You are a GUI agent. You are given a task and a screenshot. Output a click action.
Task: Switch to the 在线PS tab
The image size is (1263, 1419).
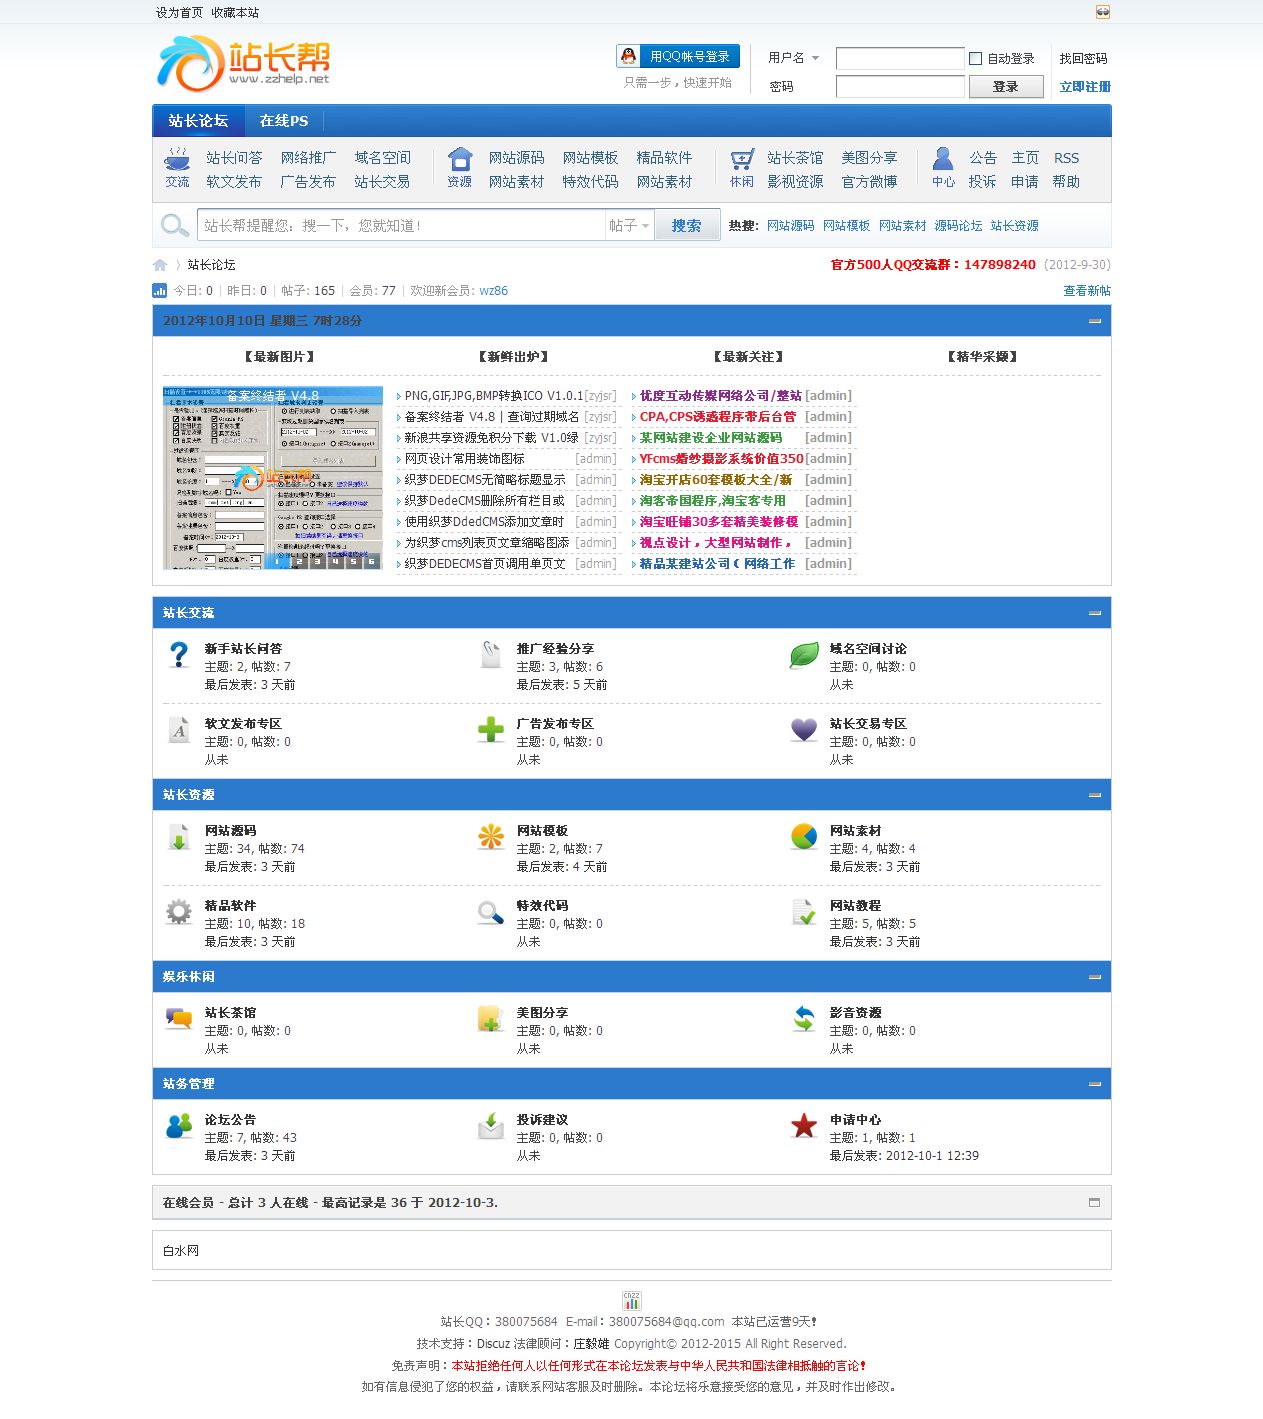pyautogui.click(x=284, y=121)
